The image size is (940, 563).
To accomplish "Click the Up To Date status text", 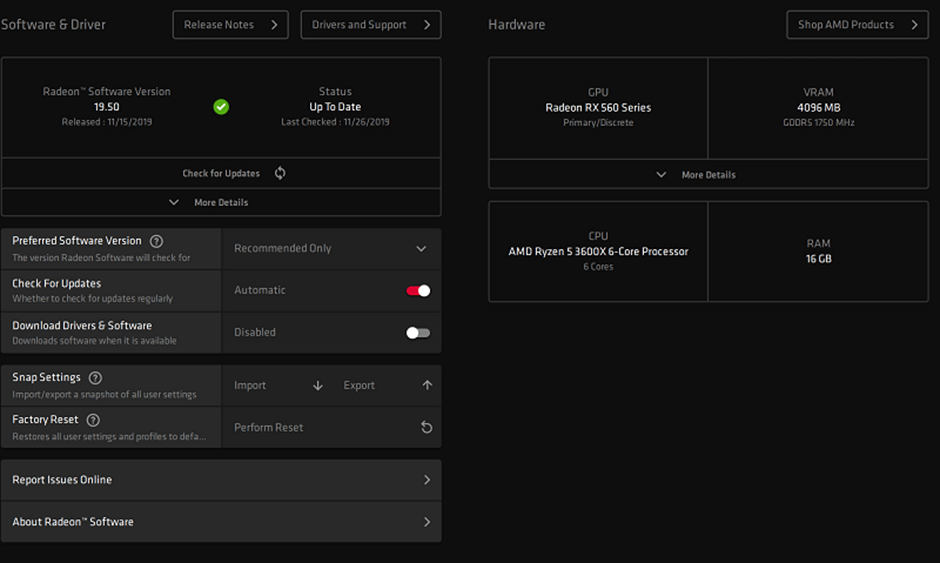I will pos(335,107).
